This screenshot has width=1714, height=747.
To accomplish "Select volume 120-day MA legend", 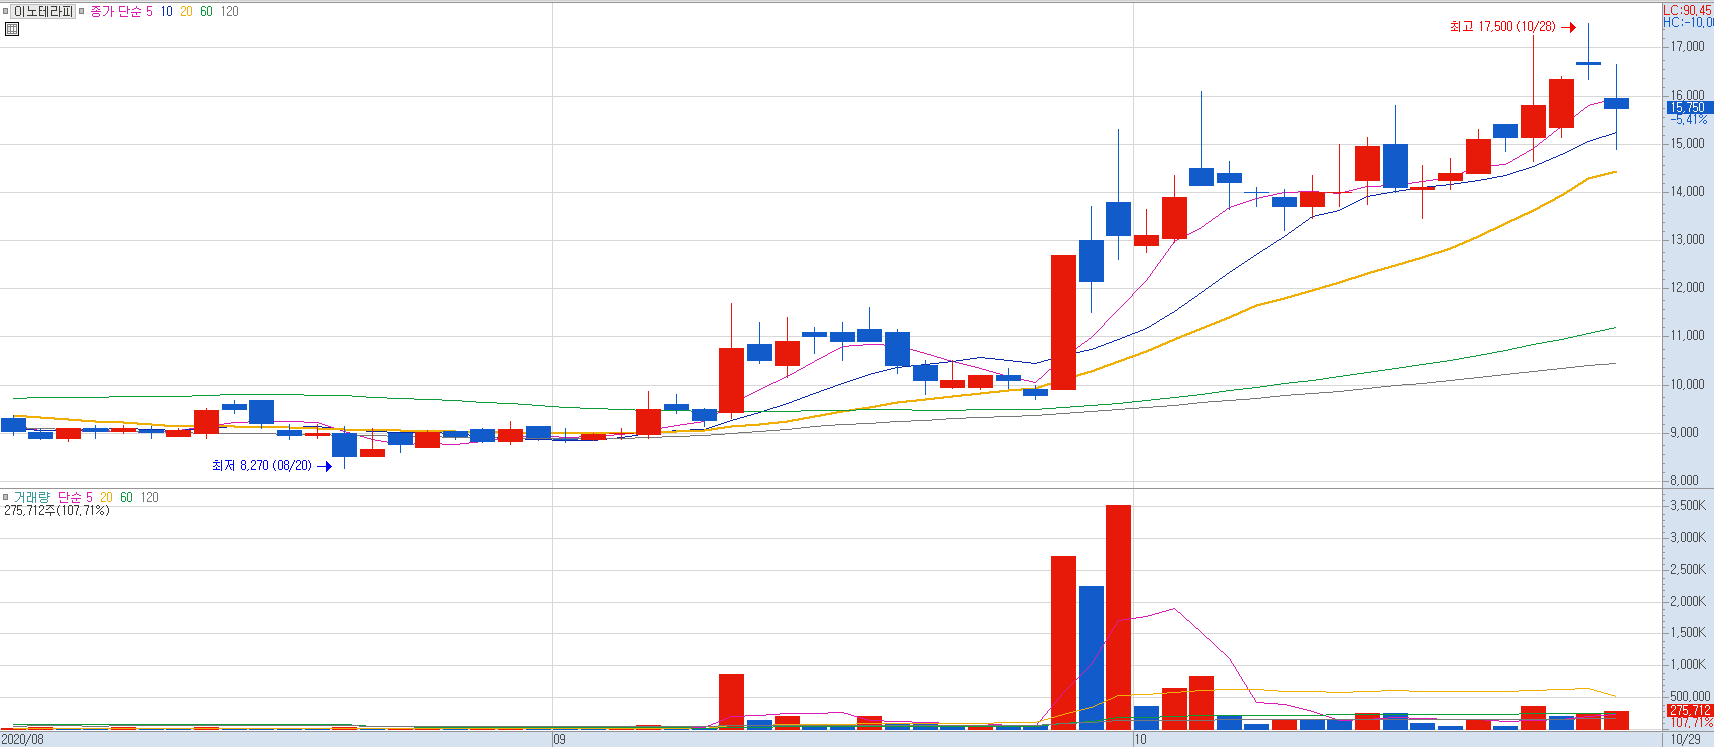I will (x=149, y=497).
